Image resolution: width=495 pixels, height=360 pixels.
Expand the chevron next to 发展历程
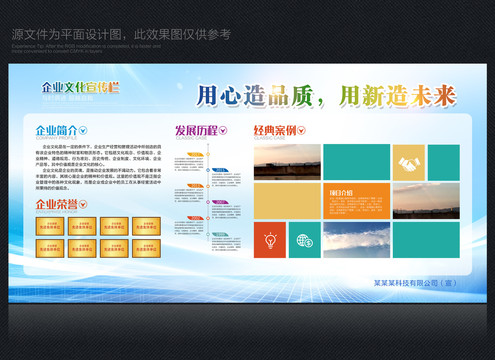click(223, 131)
